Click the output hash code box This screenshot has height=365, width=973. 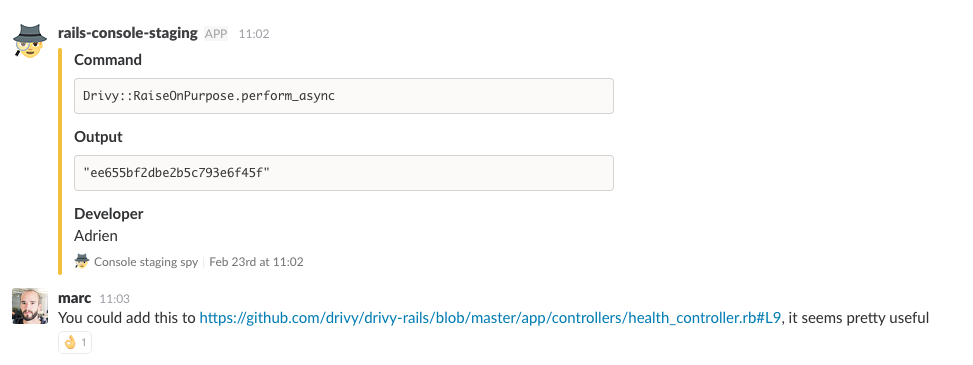[x=344, y=173]
